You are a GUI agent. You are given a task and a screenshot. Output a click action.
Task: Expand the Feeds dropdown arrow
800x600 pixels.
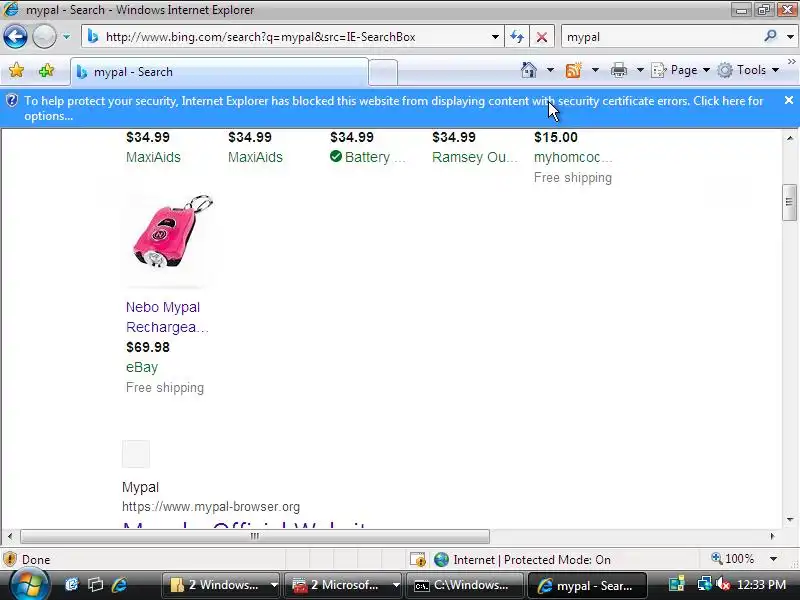pos(595,70)
